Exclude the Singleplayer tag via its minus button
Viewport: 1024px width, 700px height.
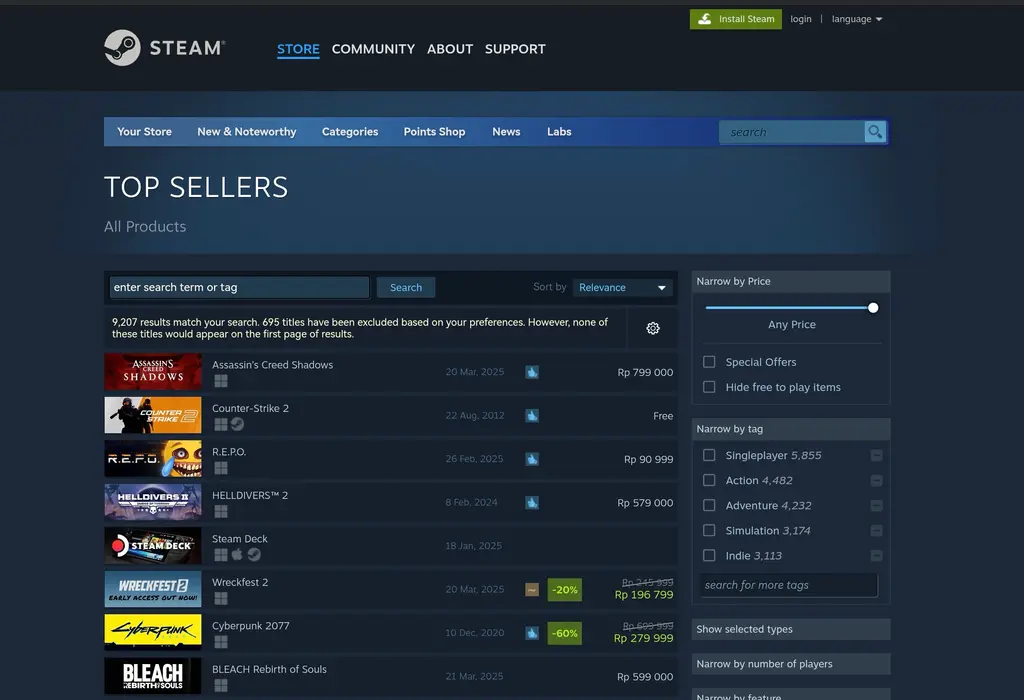tap(876, 455)
